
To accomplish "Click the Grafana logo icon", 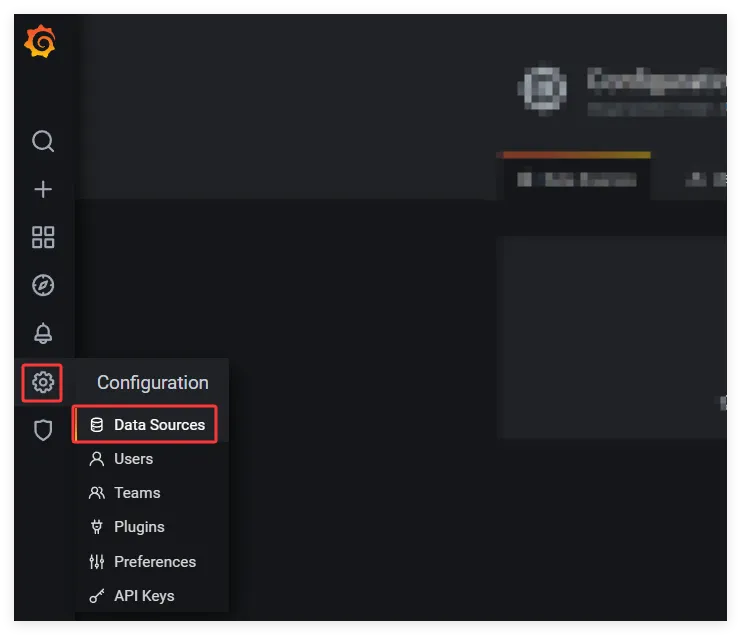I will pyautogui.click(x=42, y=42).
